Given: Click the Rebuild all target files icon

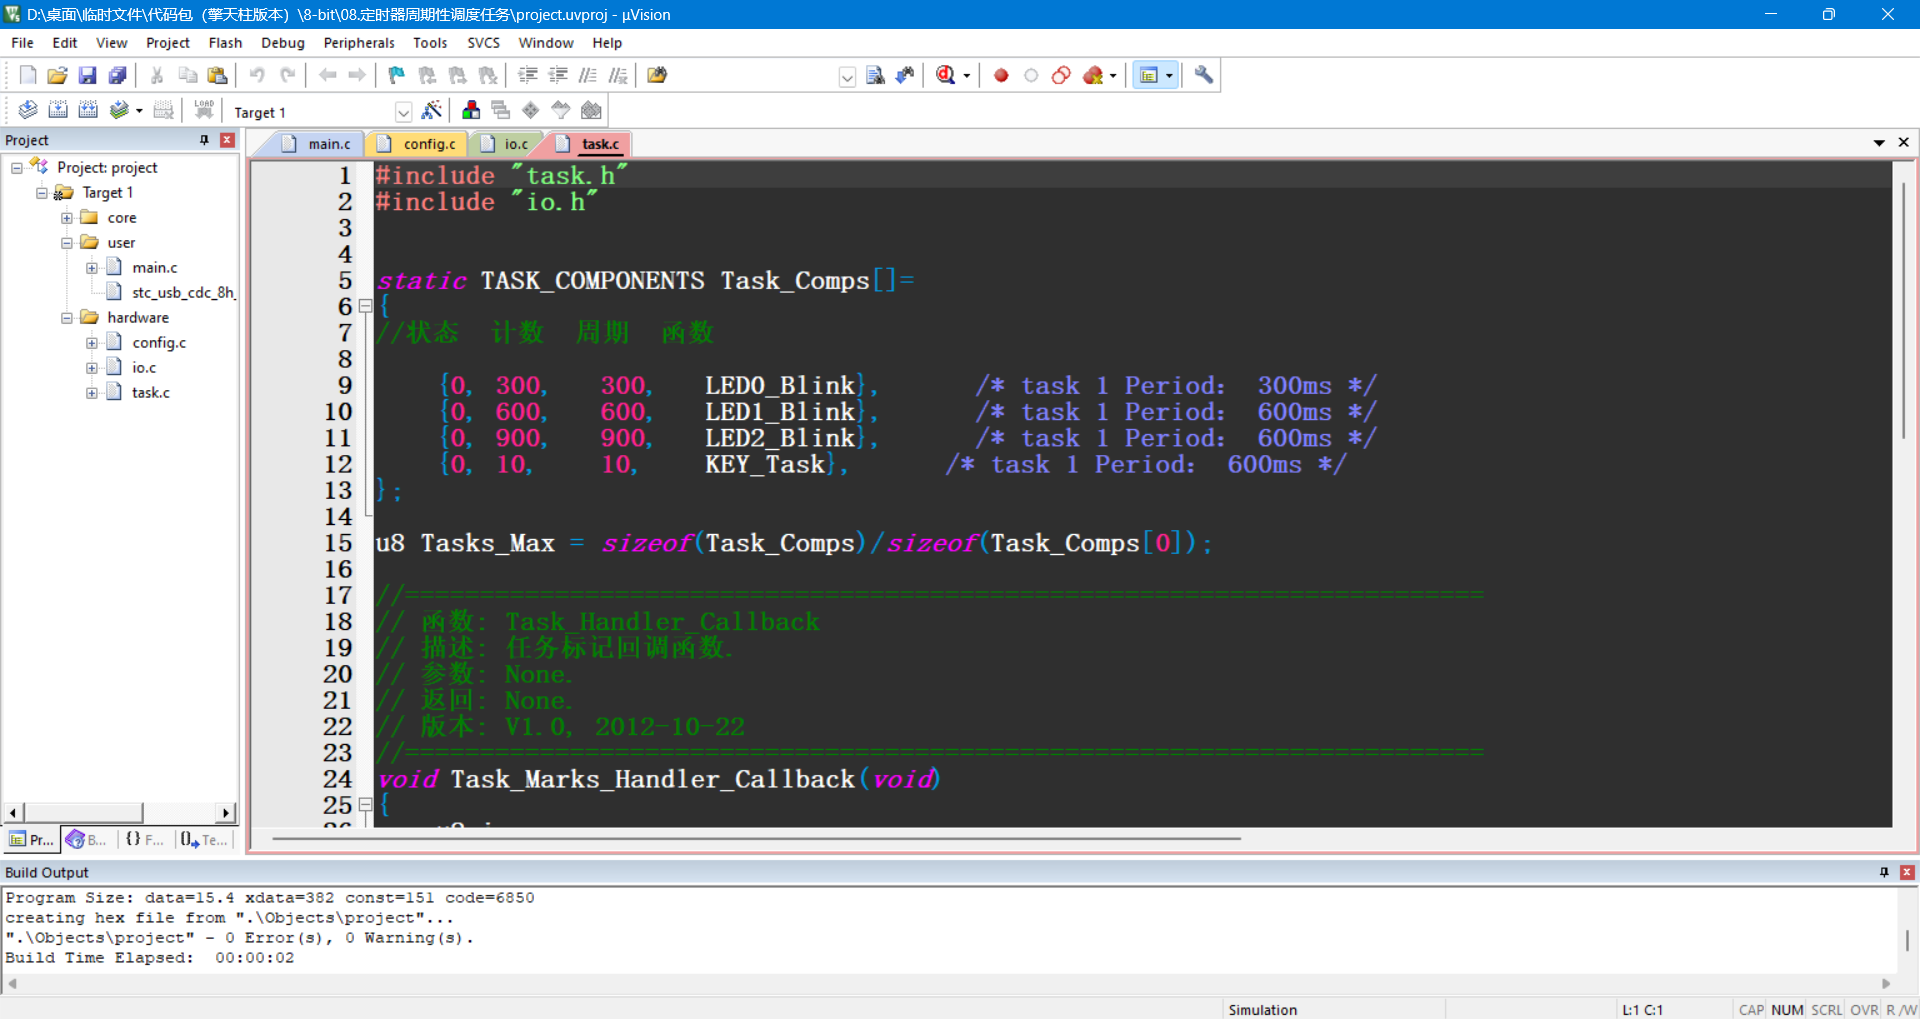Looking at the screenshot, I should point(88,110).
